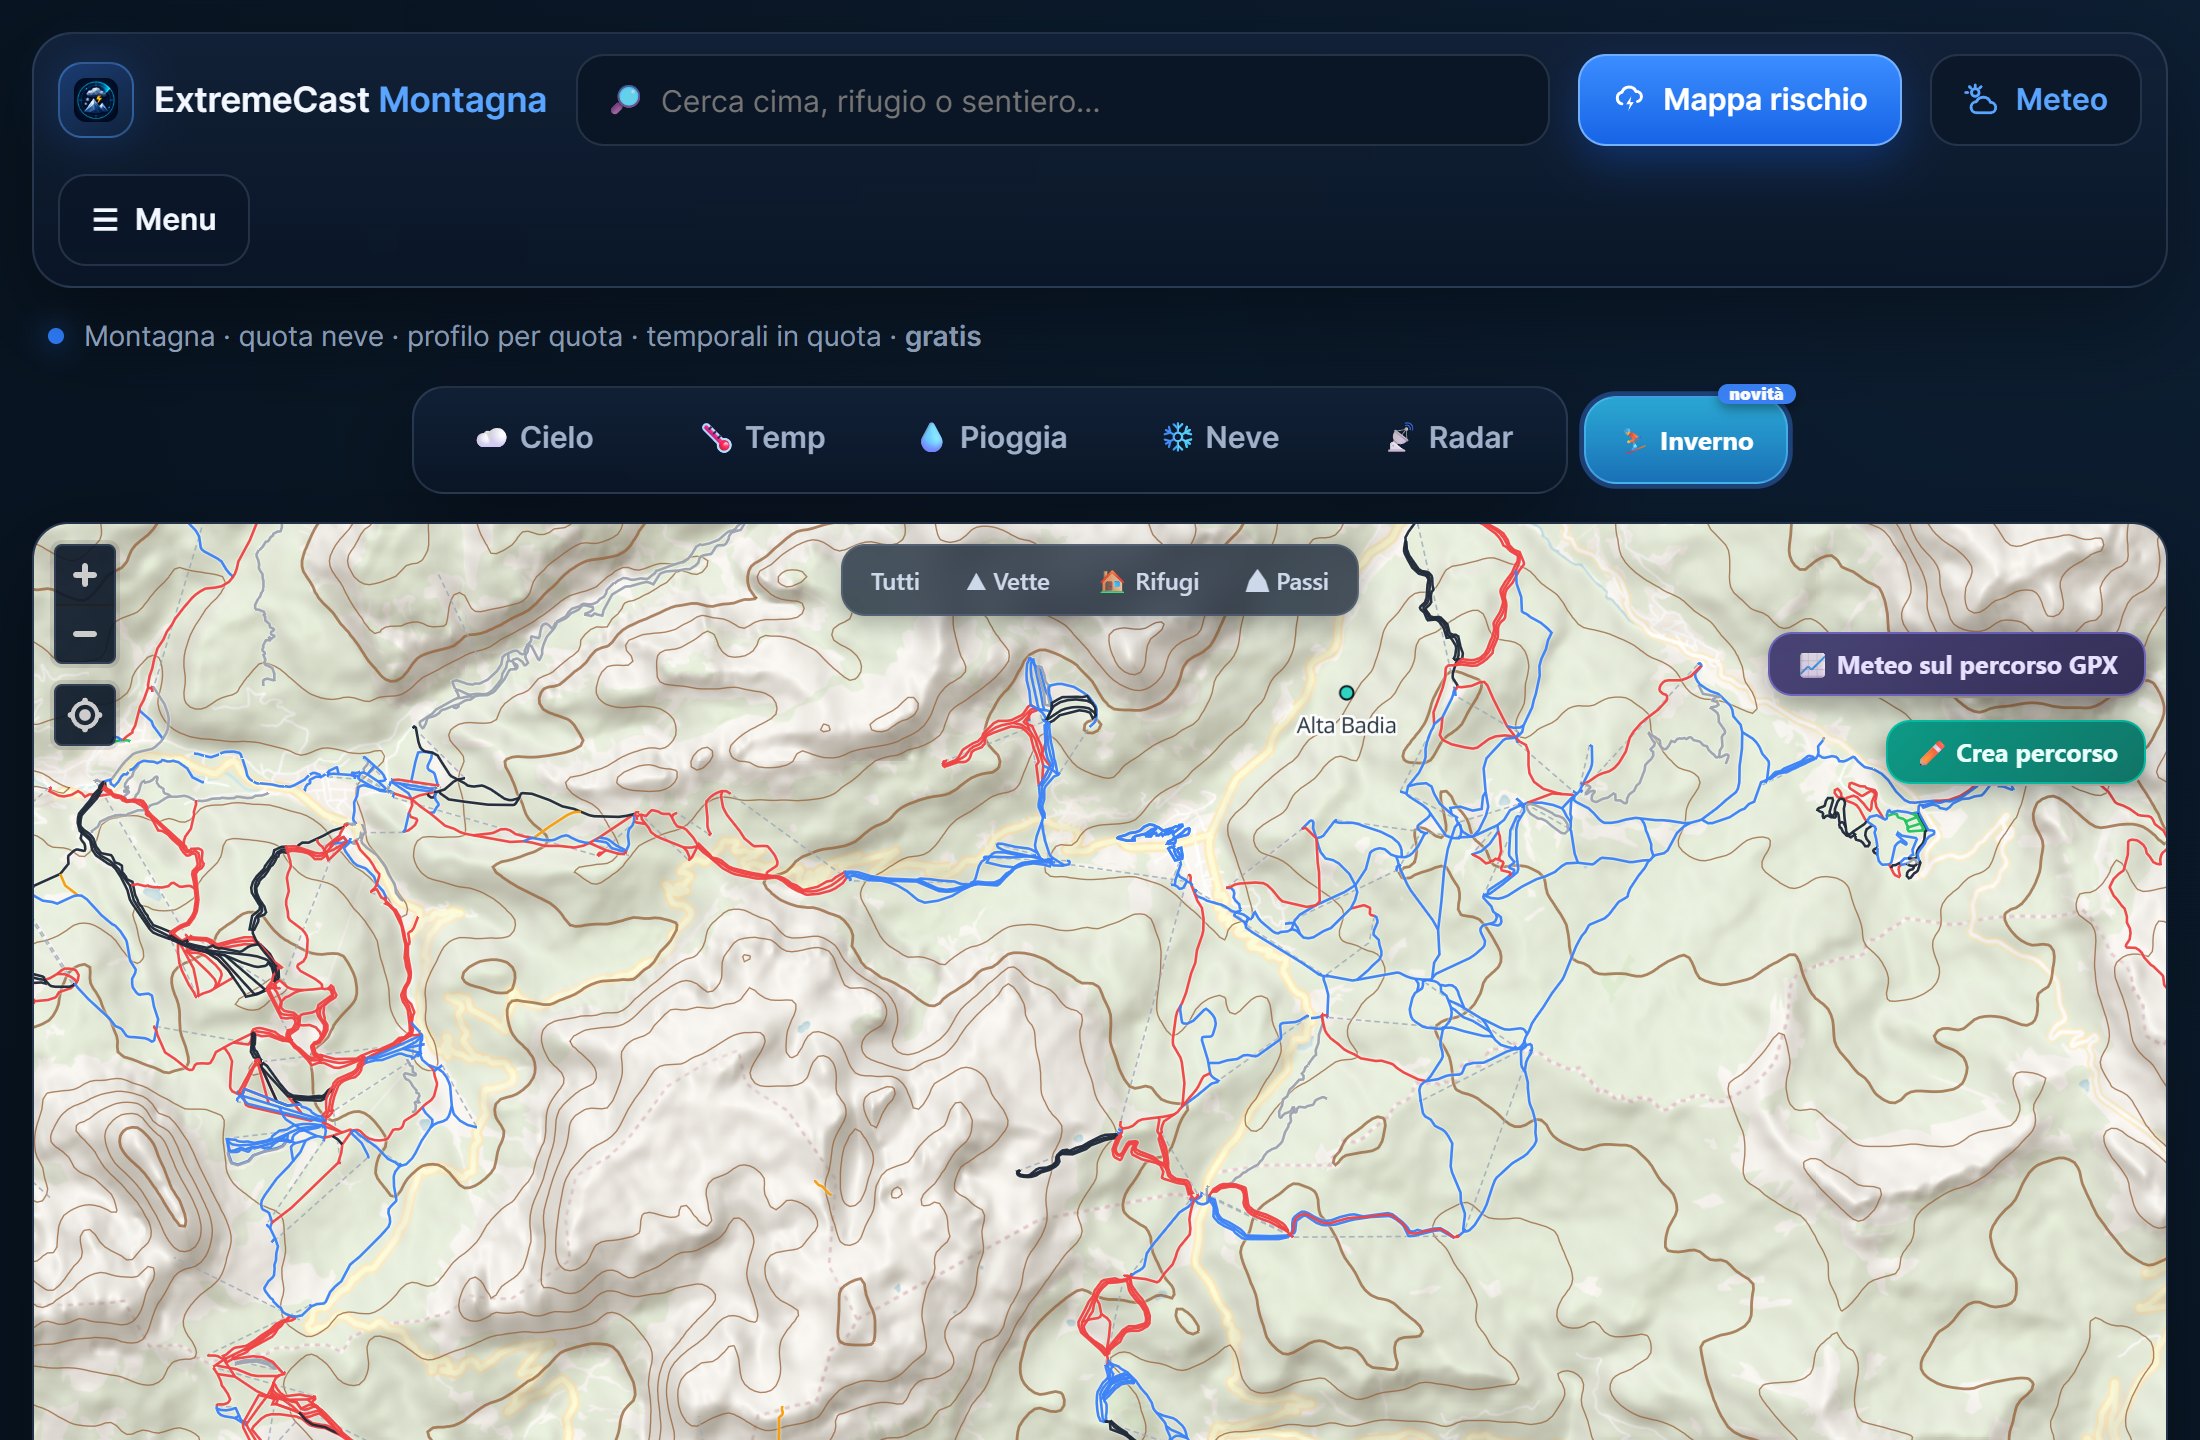Click the novità badge

[1756, 394]
